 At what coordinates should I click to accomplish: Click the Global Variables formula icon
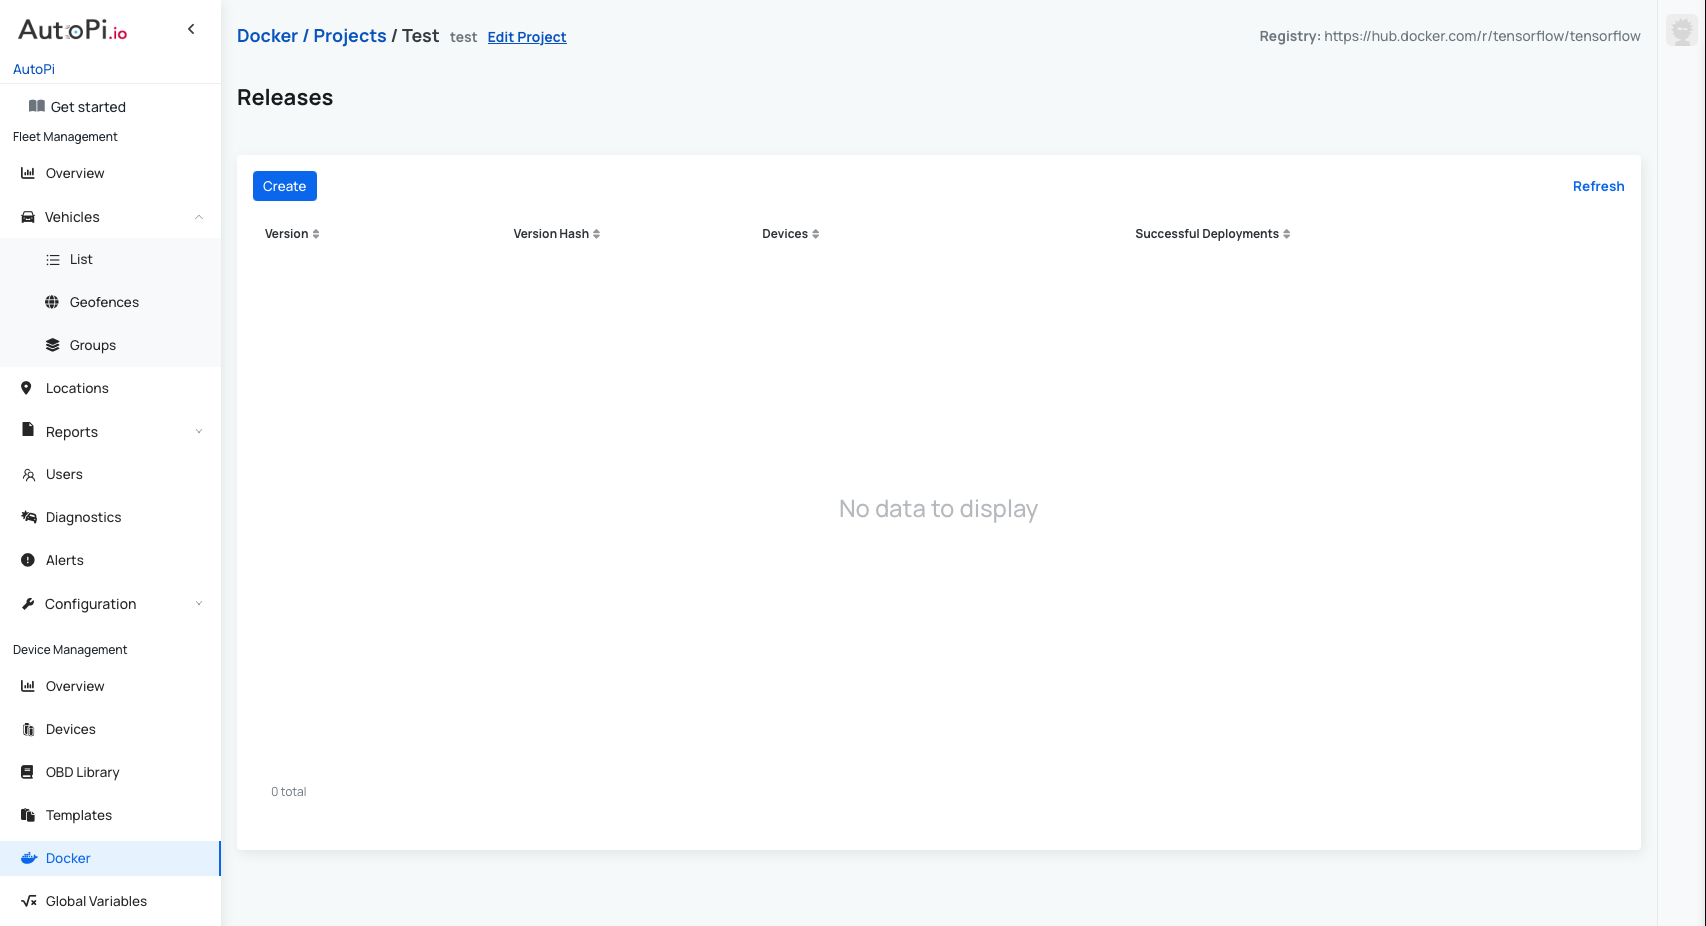[27, 901]
